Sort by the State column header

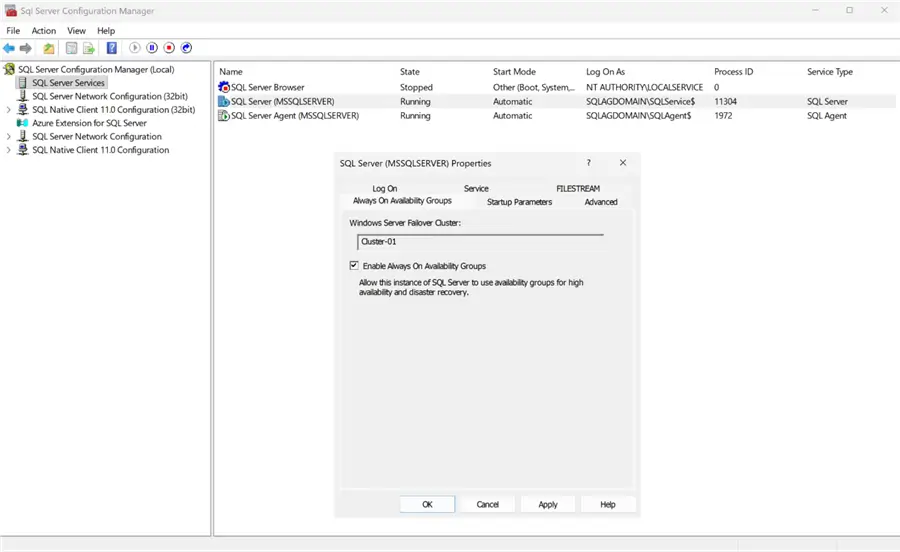[410, 72]
